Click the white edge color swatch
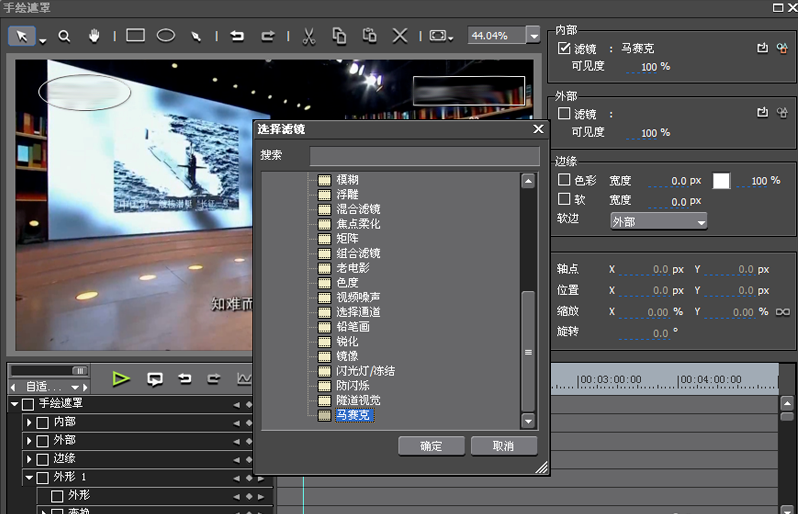Screen dimensions: 798x514 [x=721, y=181]
